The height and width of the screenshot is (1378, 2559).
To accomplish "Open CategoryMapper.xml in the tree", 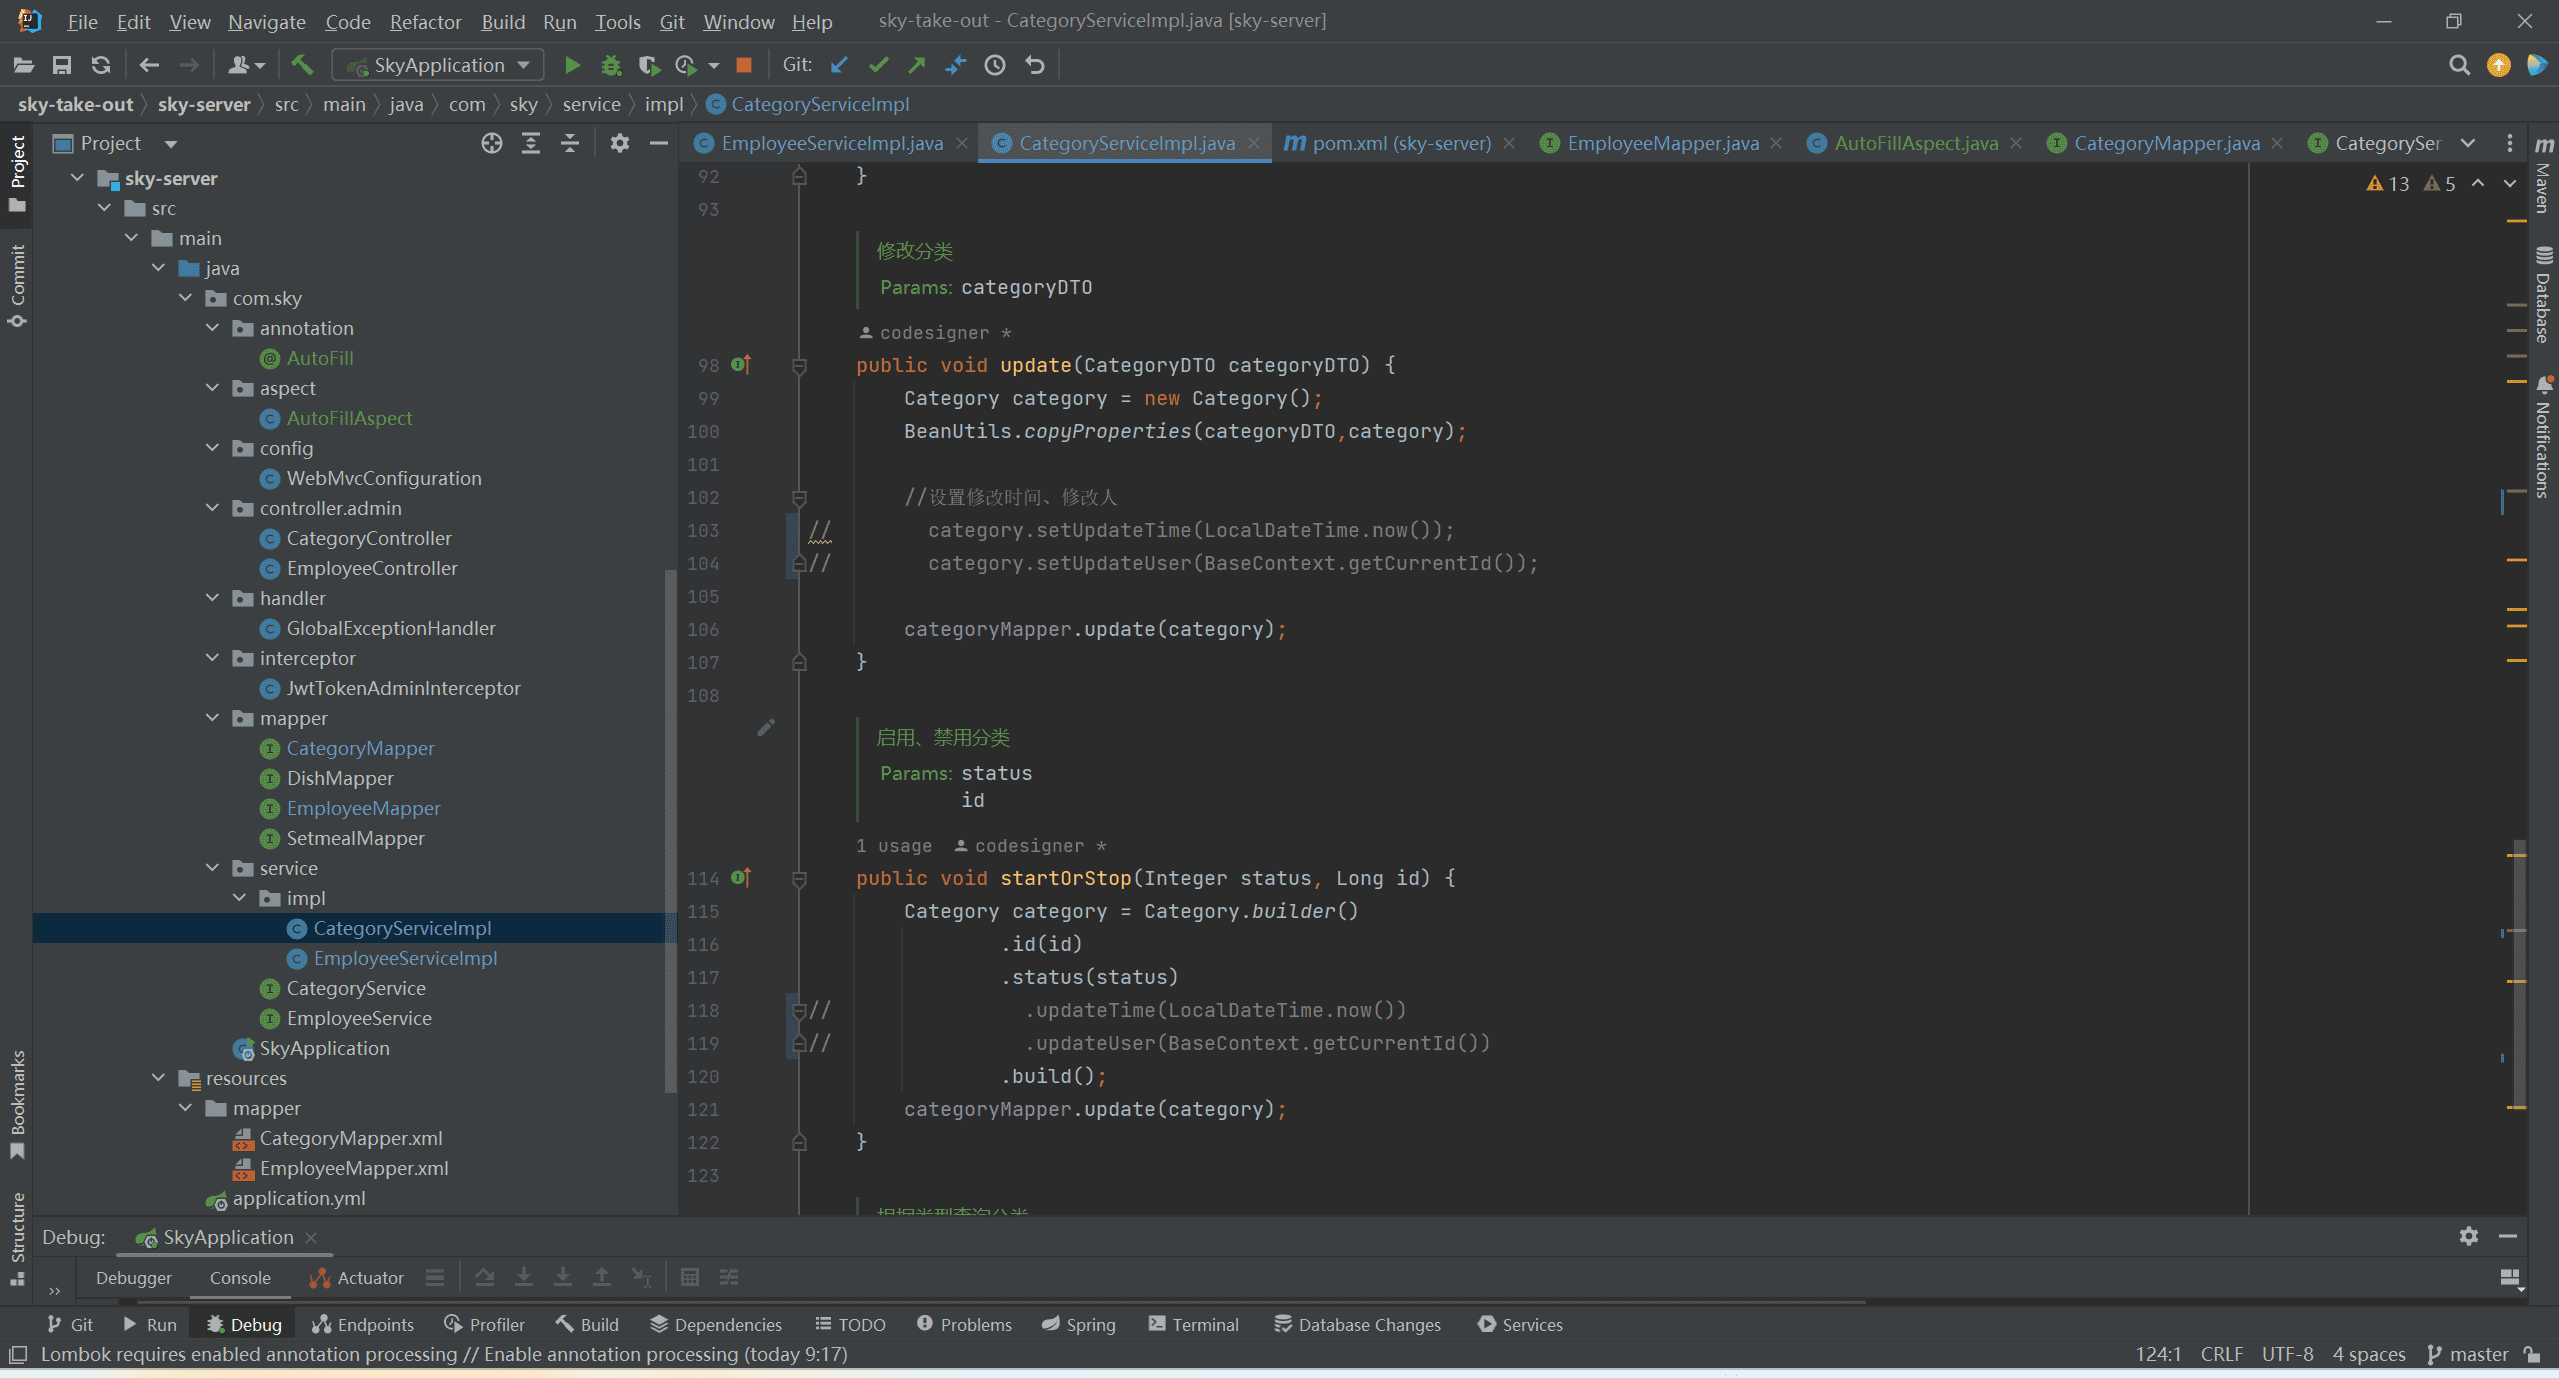I will 350,1138.
